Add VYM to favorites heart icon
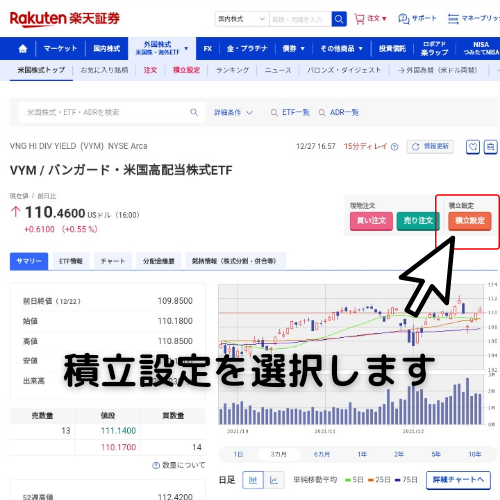The image size is (500, 500). [473, 147]
